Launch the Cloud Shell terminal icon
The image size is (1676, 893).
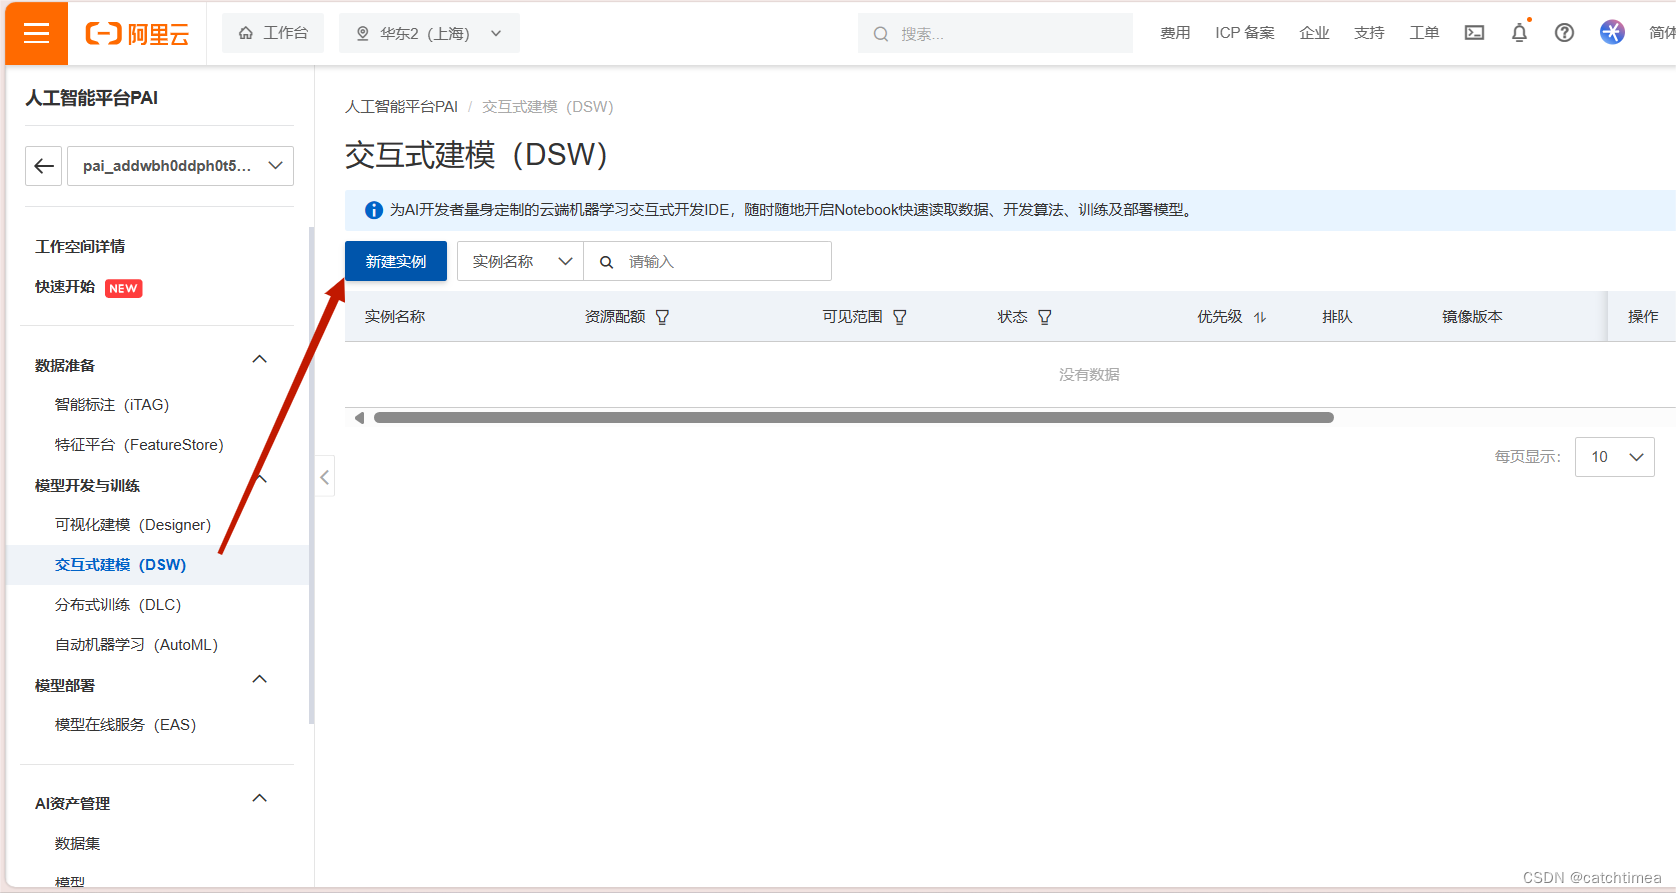pyautogui.click(x=1474, y=33)
